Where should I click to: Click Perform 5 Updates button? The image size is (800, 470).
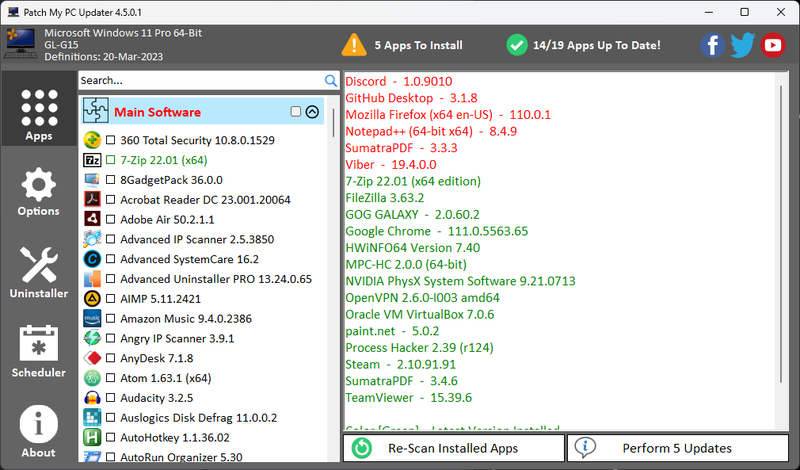click(x=677, y=448)
